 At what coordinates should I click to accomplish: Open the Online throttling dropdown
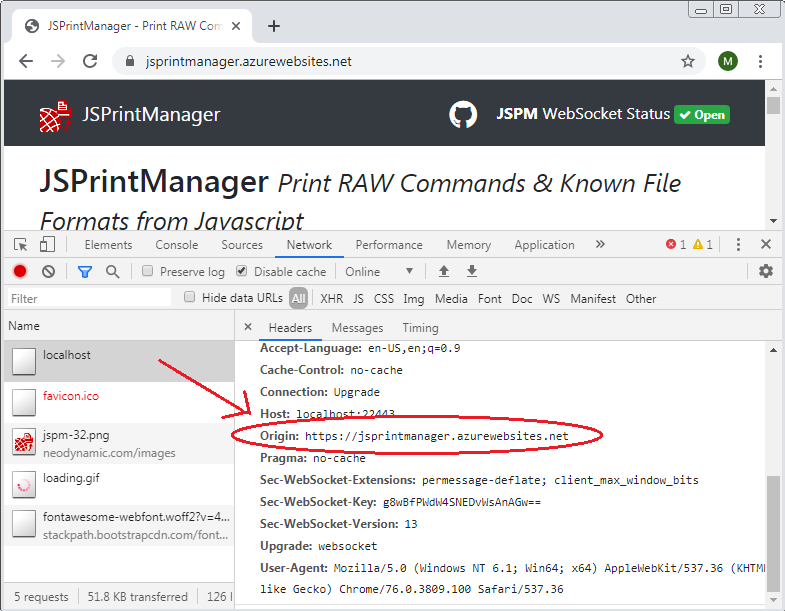379,271
